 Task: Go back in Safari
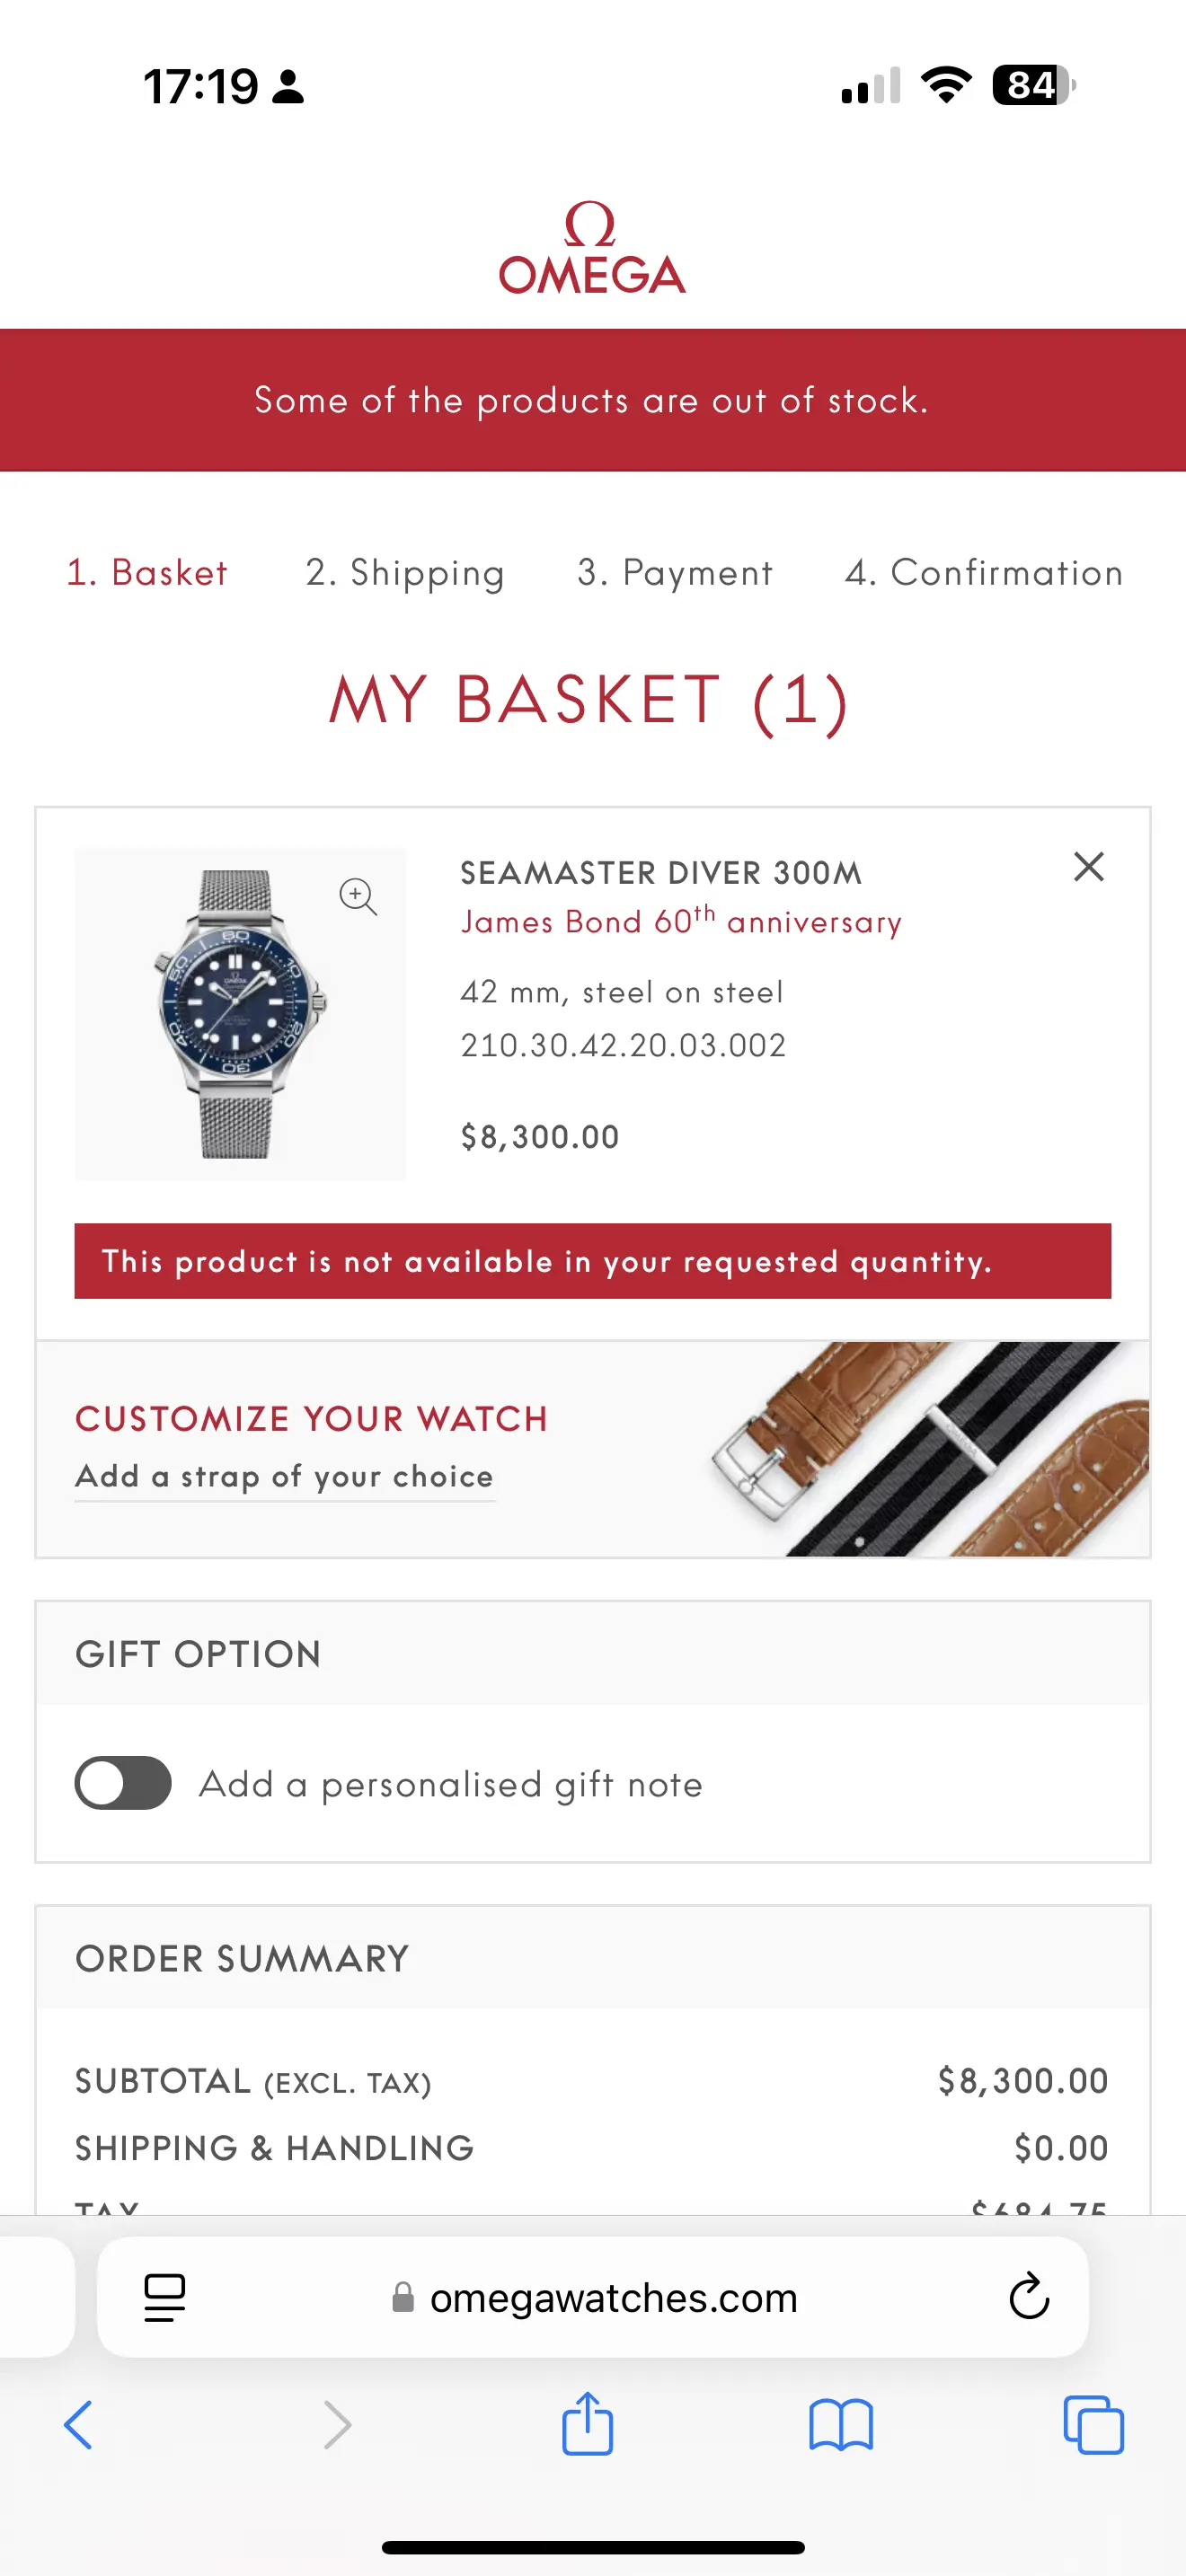coord(79,2424)
